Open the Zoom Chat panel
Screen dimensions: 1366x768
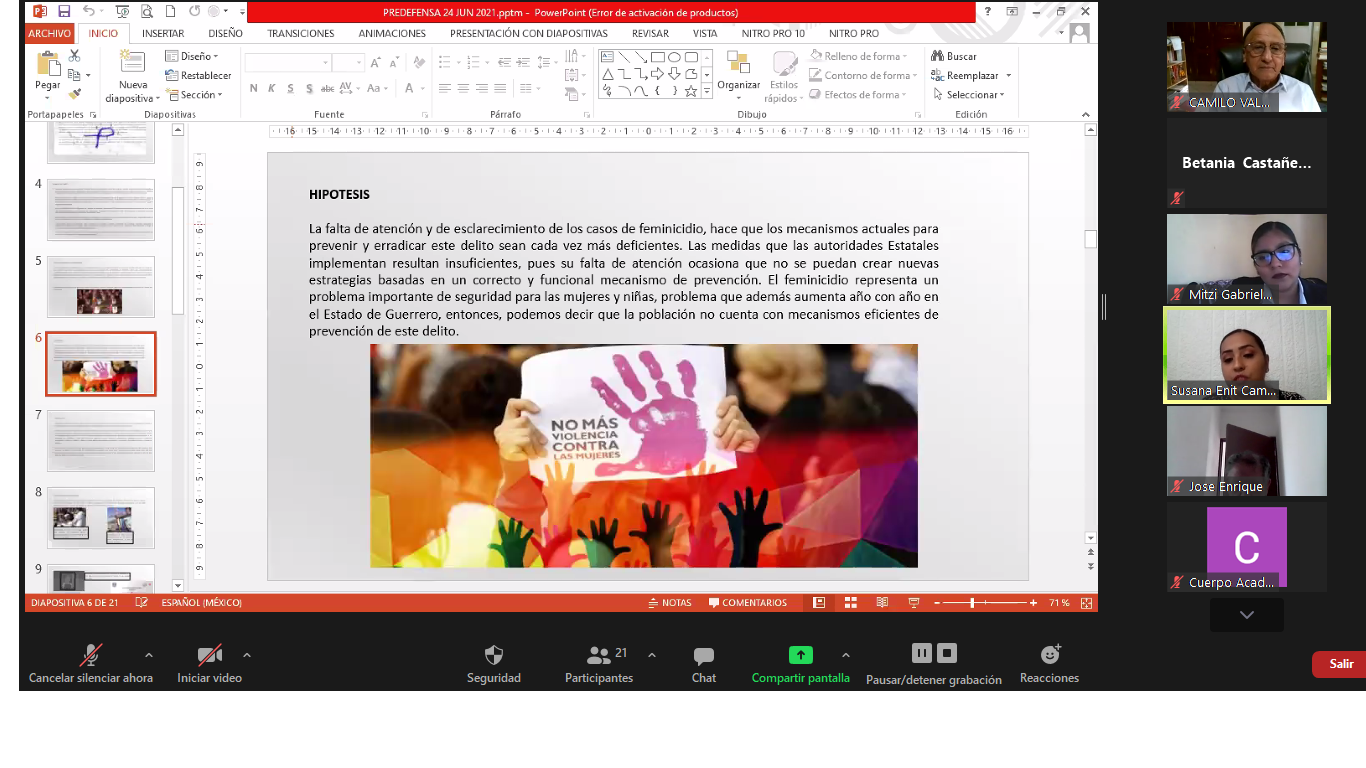tap(704, 660)
